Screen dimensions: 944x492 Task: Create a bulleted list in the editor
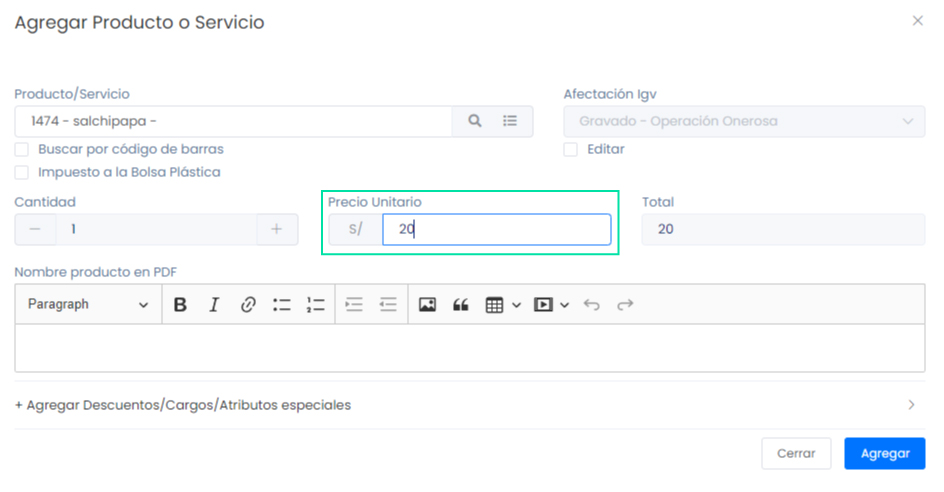click(x=282, y=305)
